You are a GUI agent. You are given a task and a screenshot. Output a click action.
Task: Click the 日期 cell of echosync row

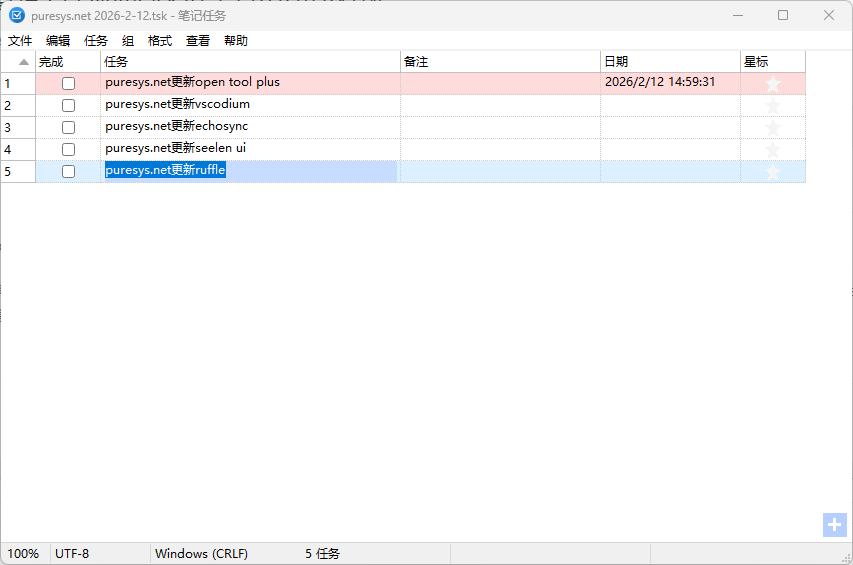[x=670, y=128]
